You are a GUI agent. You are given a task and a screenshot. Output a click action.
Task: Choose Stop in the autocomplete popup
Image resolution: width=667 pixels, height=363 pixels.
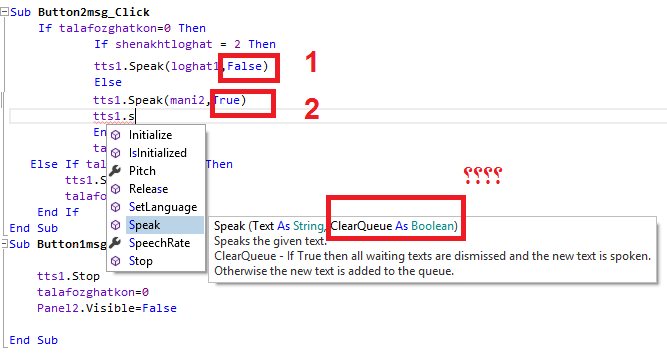[x=140, y=261]
